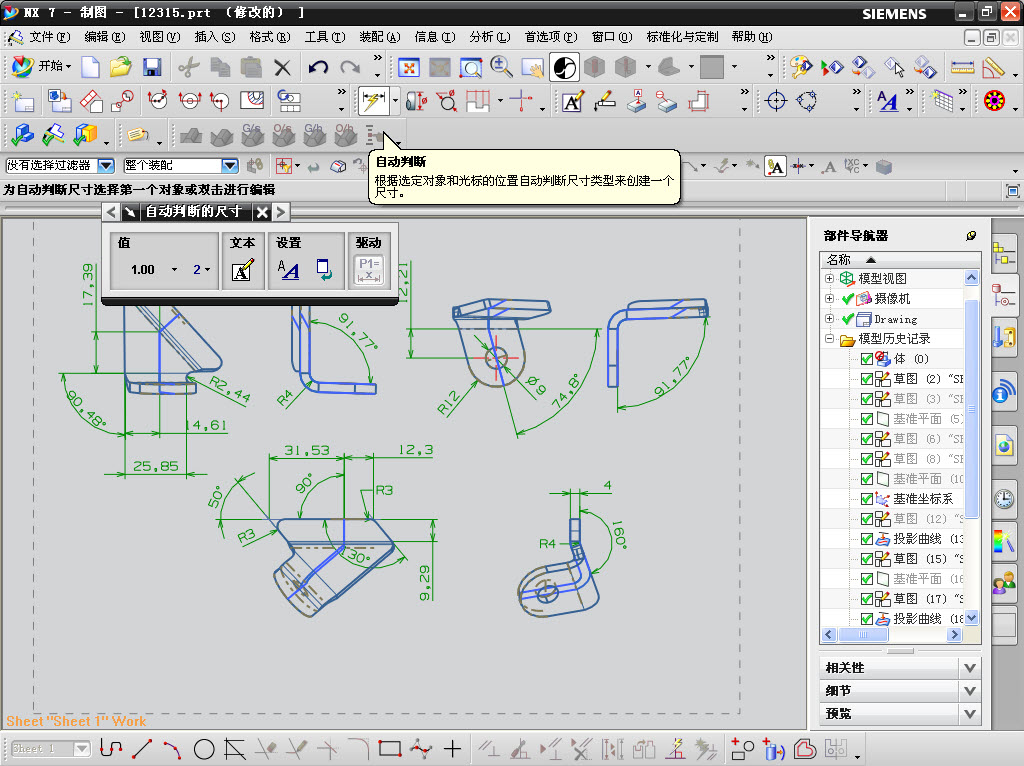Click the Open folder icon

point(121,67)
